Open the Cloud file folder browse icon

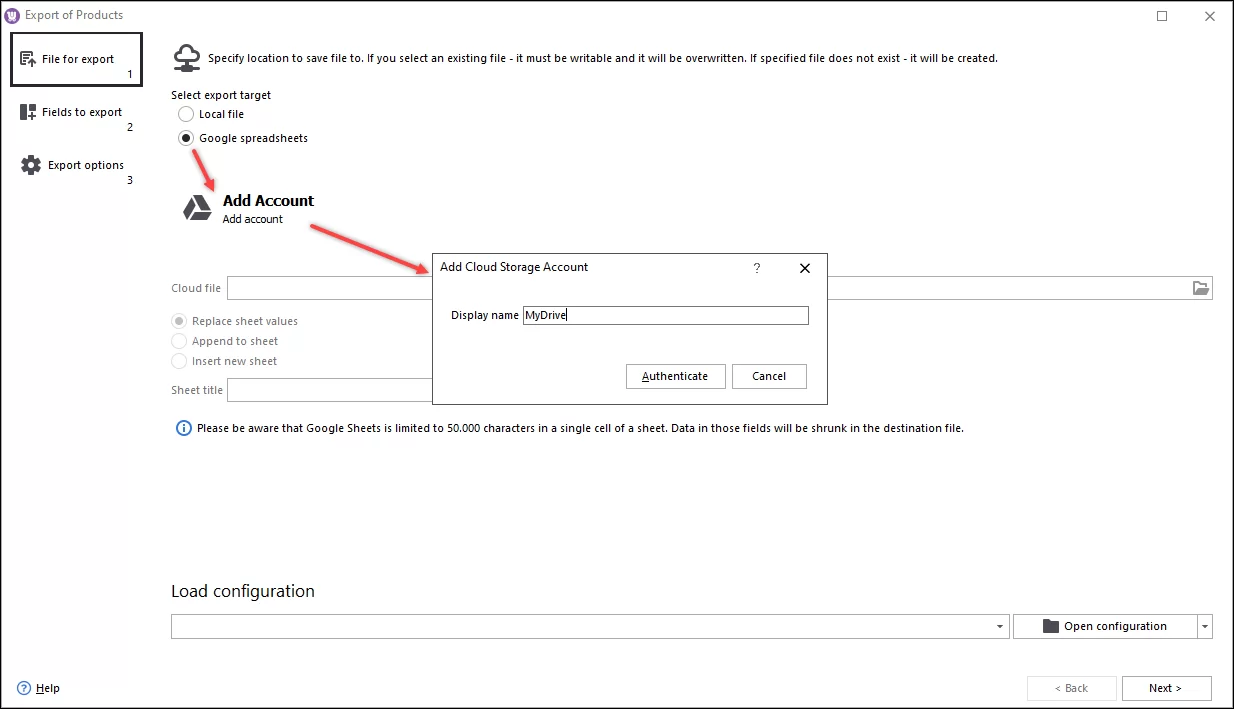(x=1200, y=288)
